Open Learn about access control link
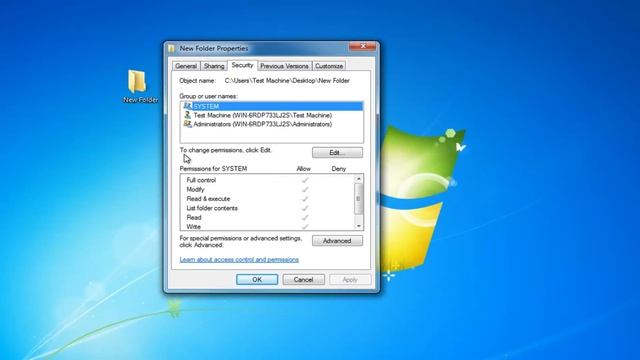640x360 pixels. pyautogui.click(x=239, y=260)
